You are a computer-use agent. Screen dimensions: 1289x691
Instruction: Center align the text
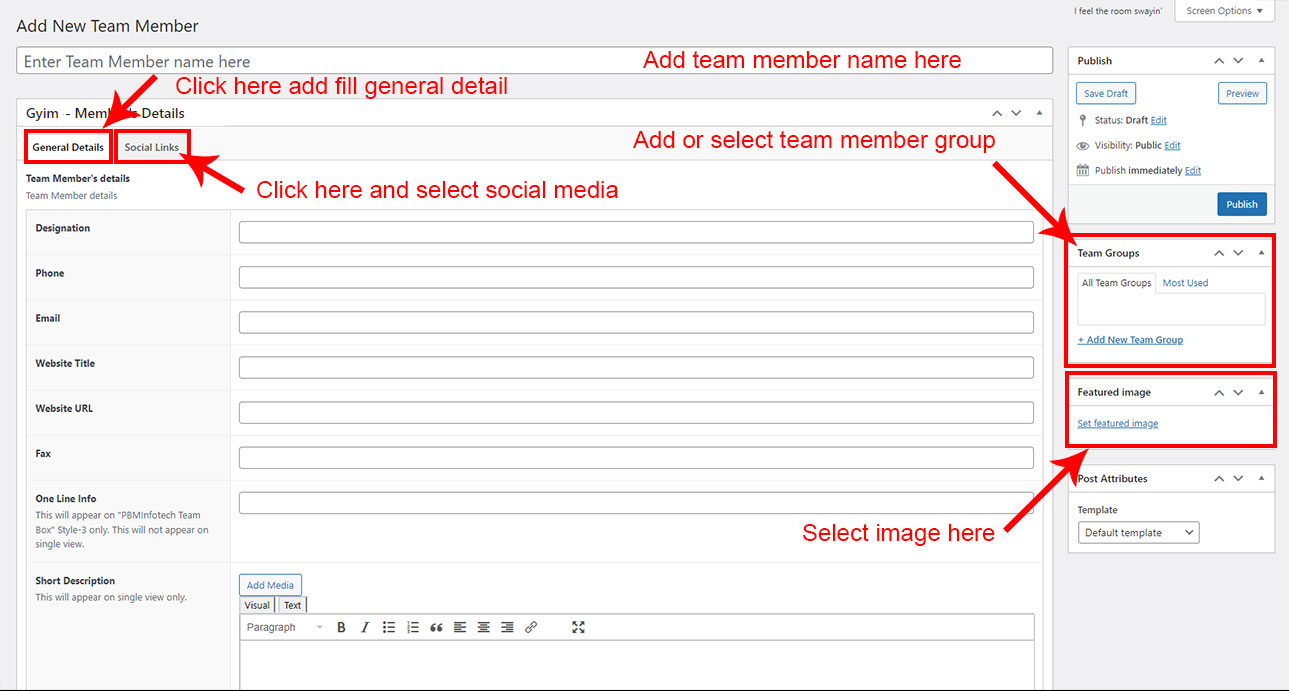(x=484, y=627)
